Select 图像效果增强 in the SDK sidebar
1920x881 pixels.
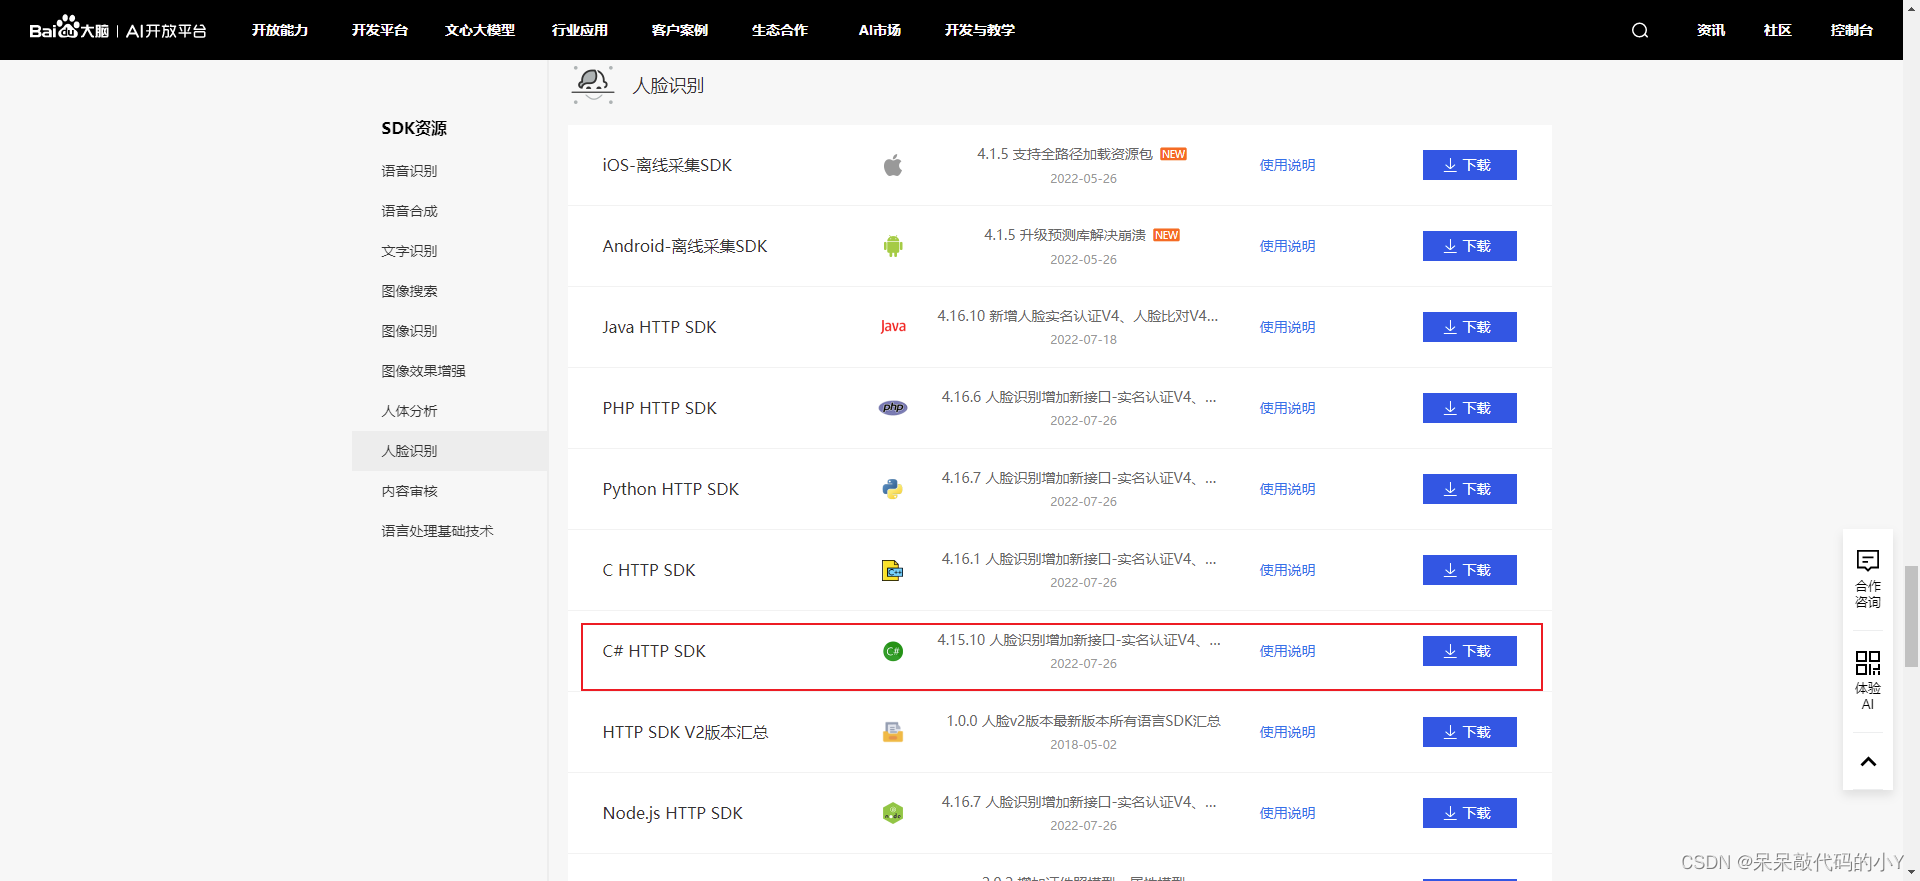click(x=423, y=371)
